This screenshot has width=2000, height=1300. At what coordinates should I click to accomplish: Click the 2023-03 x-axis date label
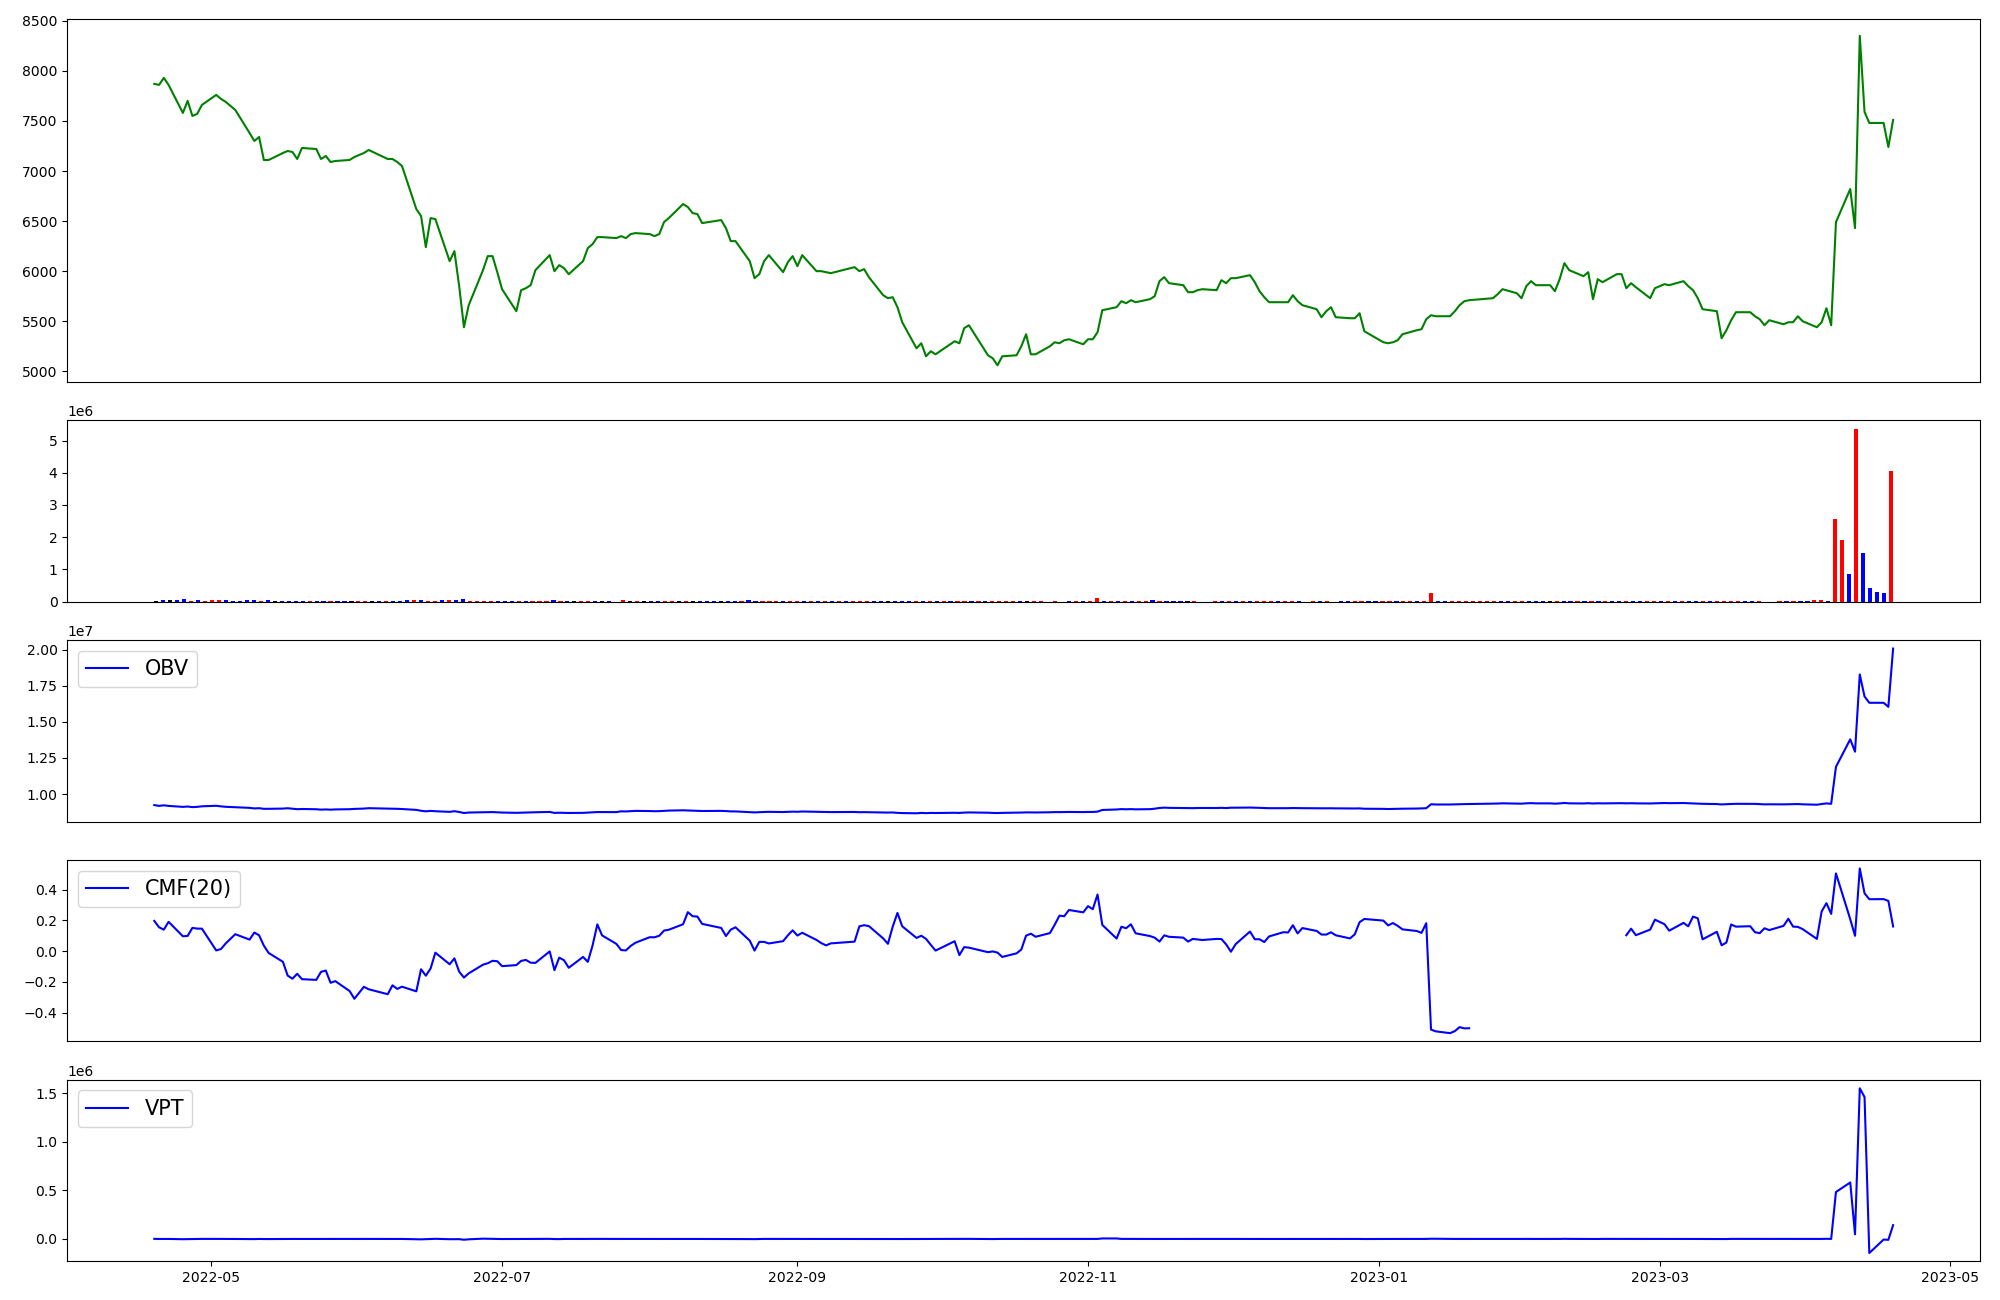1660,1276
